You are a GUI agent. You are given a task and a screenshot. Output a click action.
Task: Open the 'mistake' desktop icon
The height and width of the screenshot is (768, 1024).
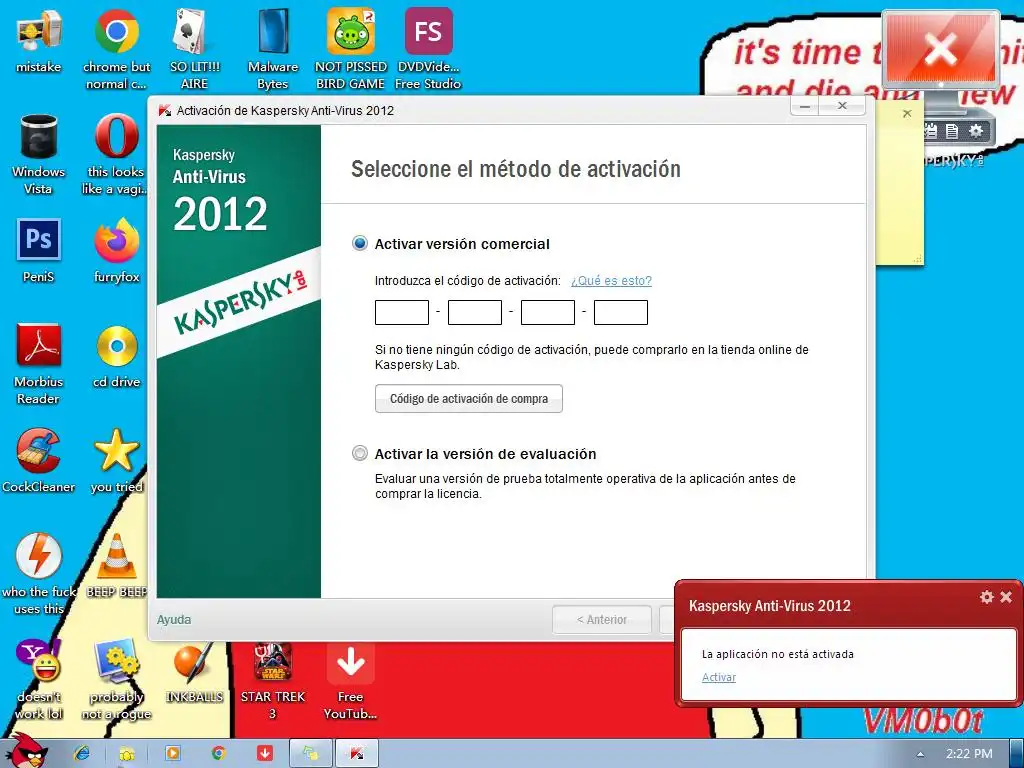39,40
